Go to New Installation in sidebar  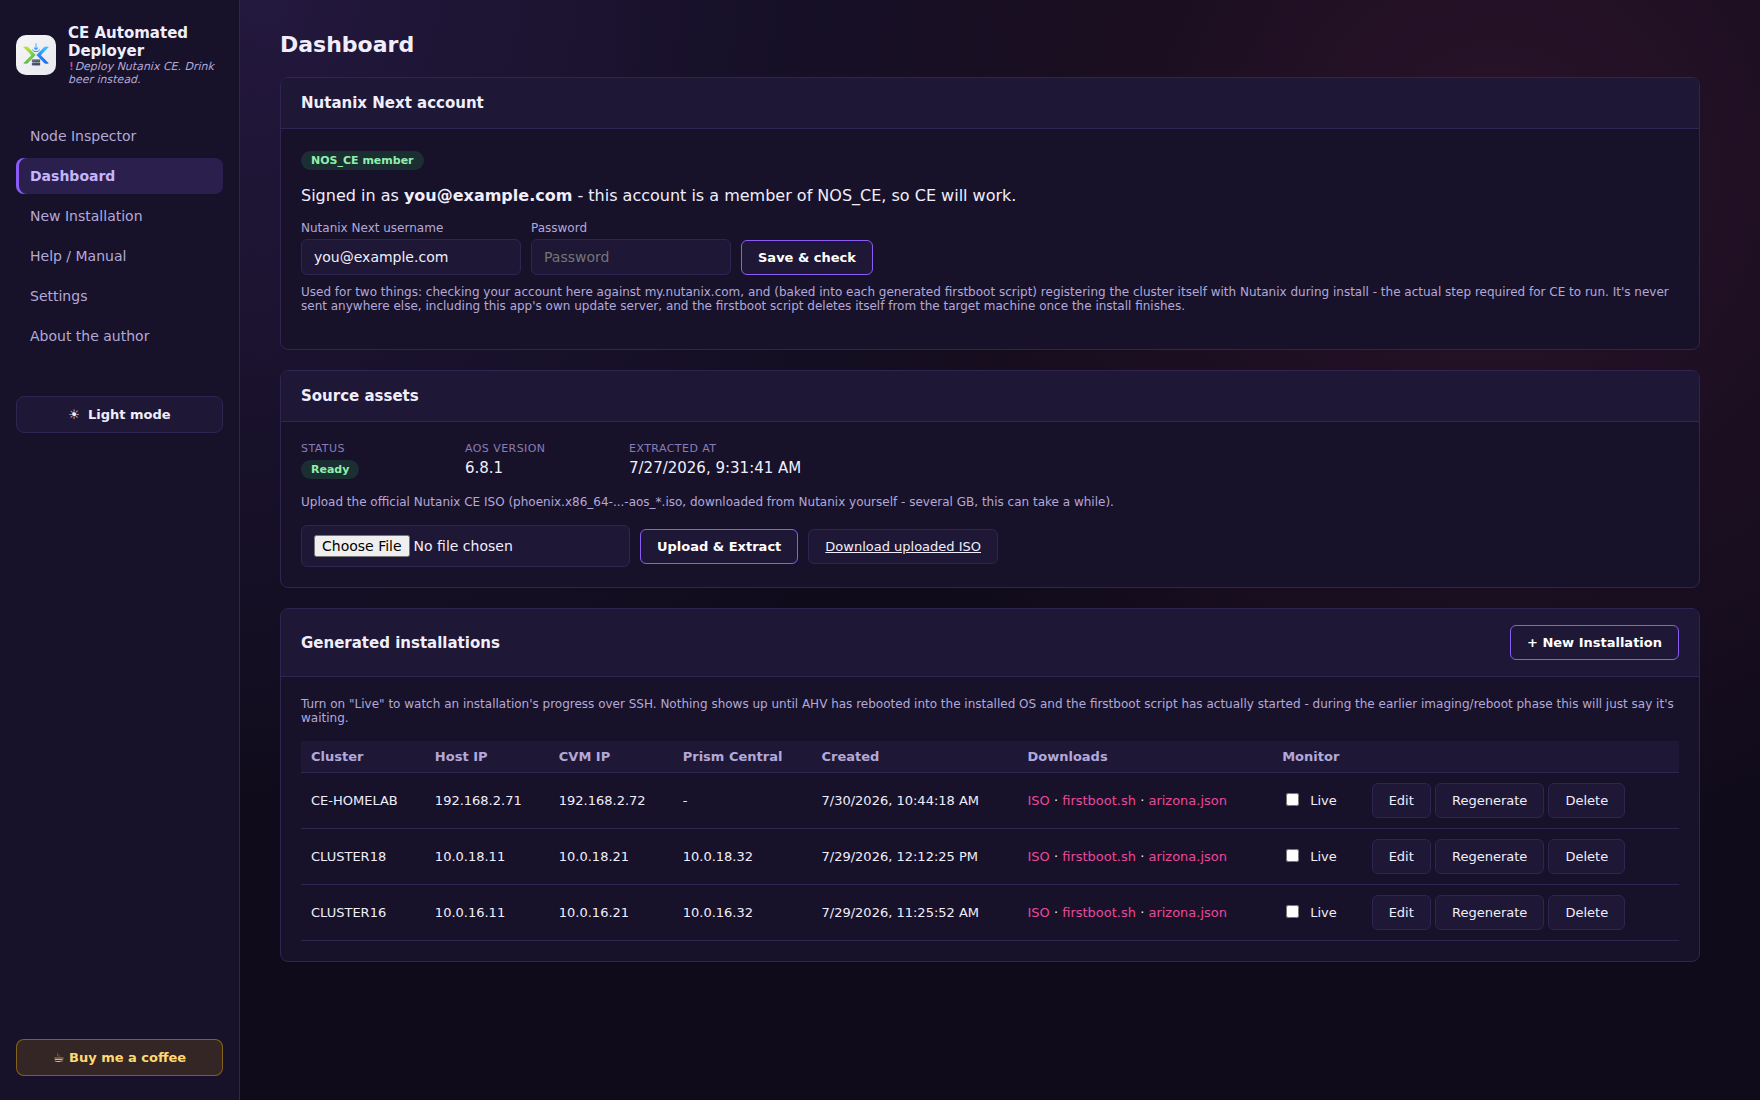pyautogui.click(x=119, y=216)
